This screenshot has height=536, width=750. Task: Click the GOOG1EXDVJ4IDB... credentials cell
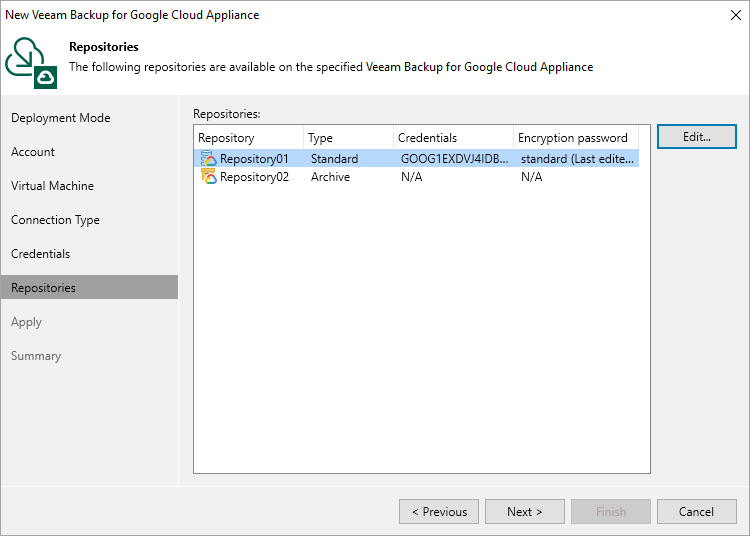pyautogui.click(x=454, y=159)
